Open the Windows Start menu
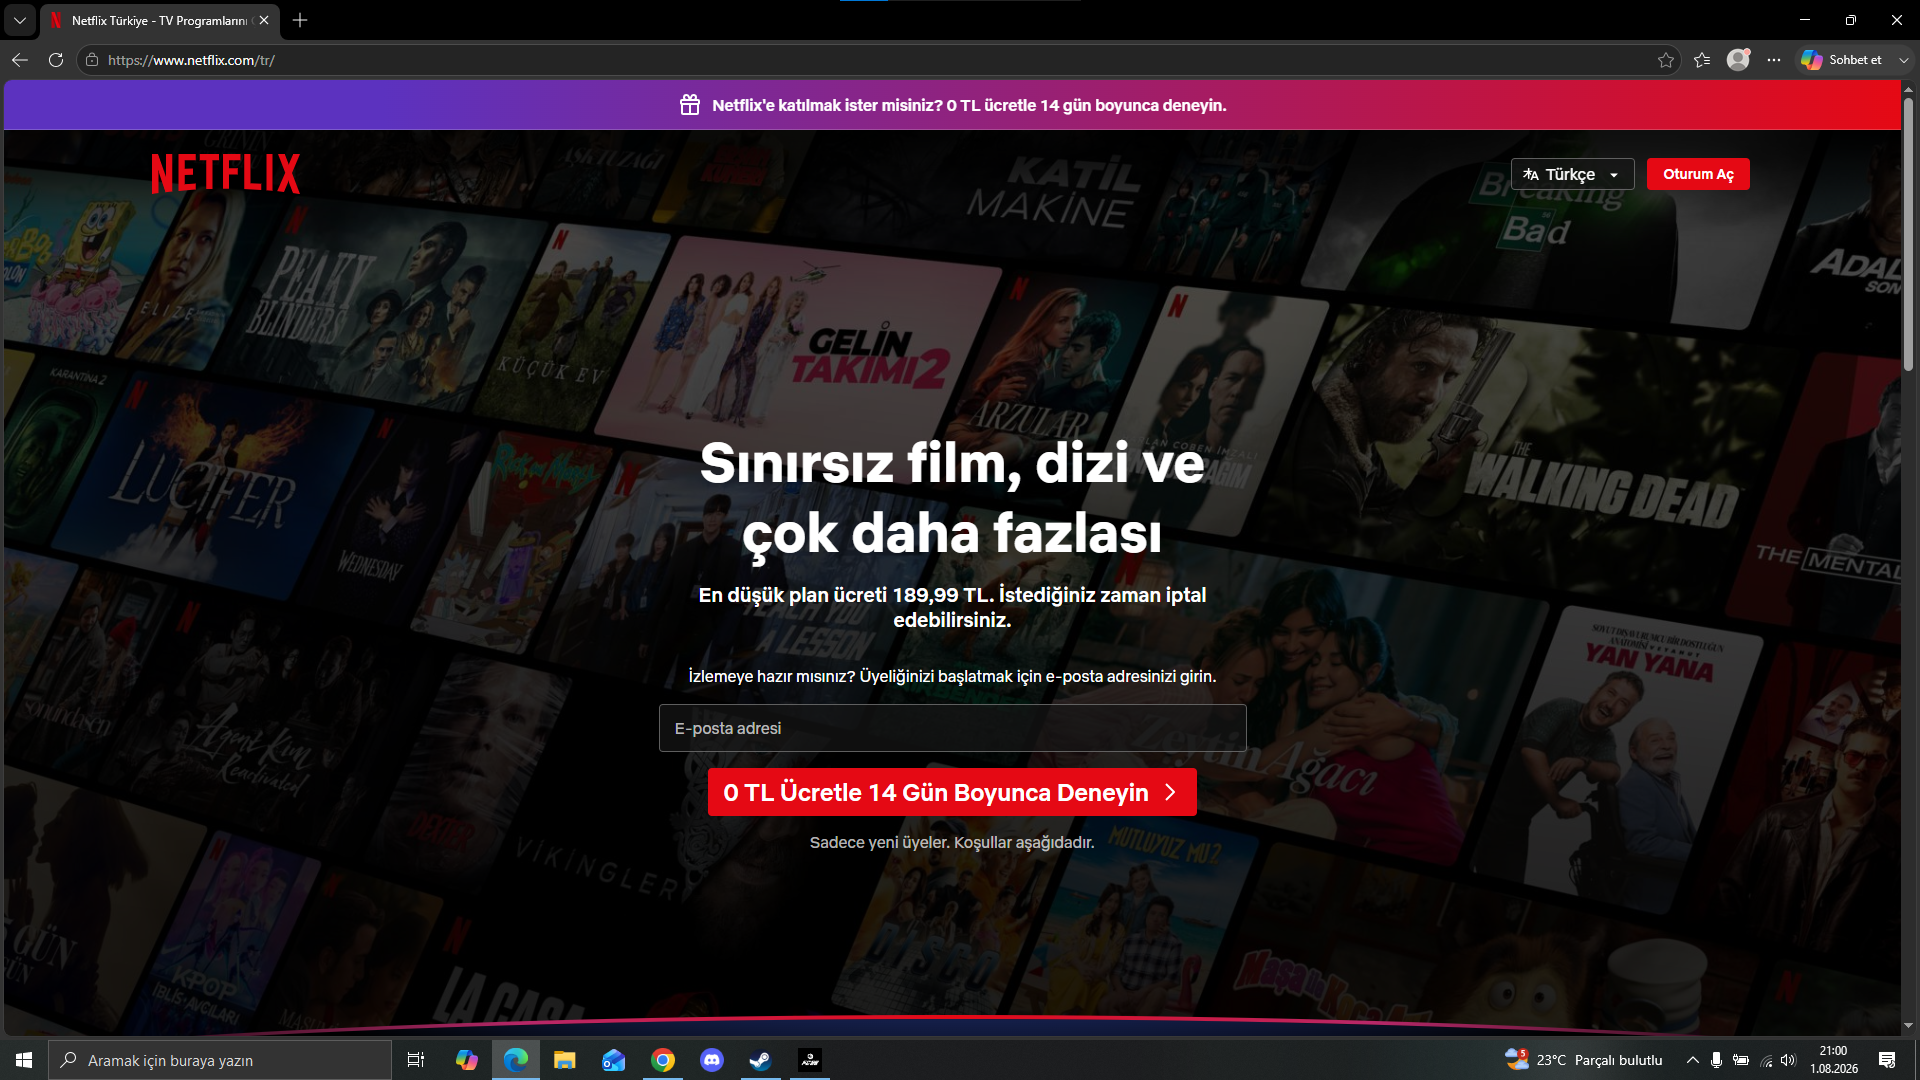This screenshot has width=1920, height=1080. tap(24, 1060)
